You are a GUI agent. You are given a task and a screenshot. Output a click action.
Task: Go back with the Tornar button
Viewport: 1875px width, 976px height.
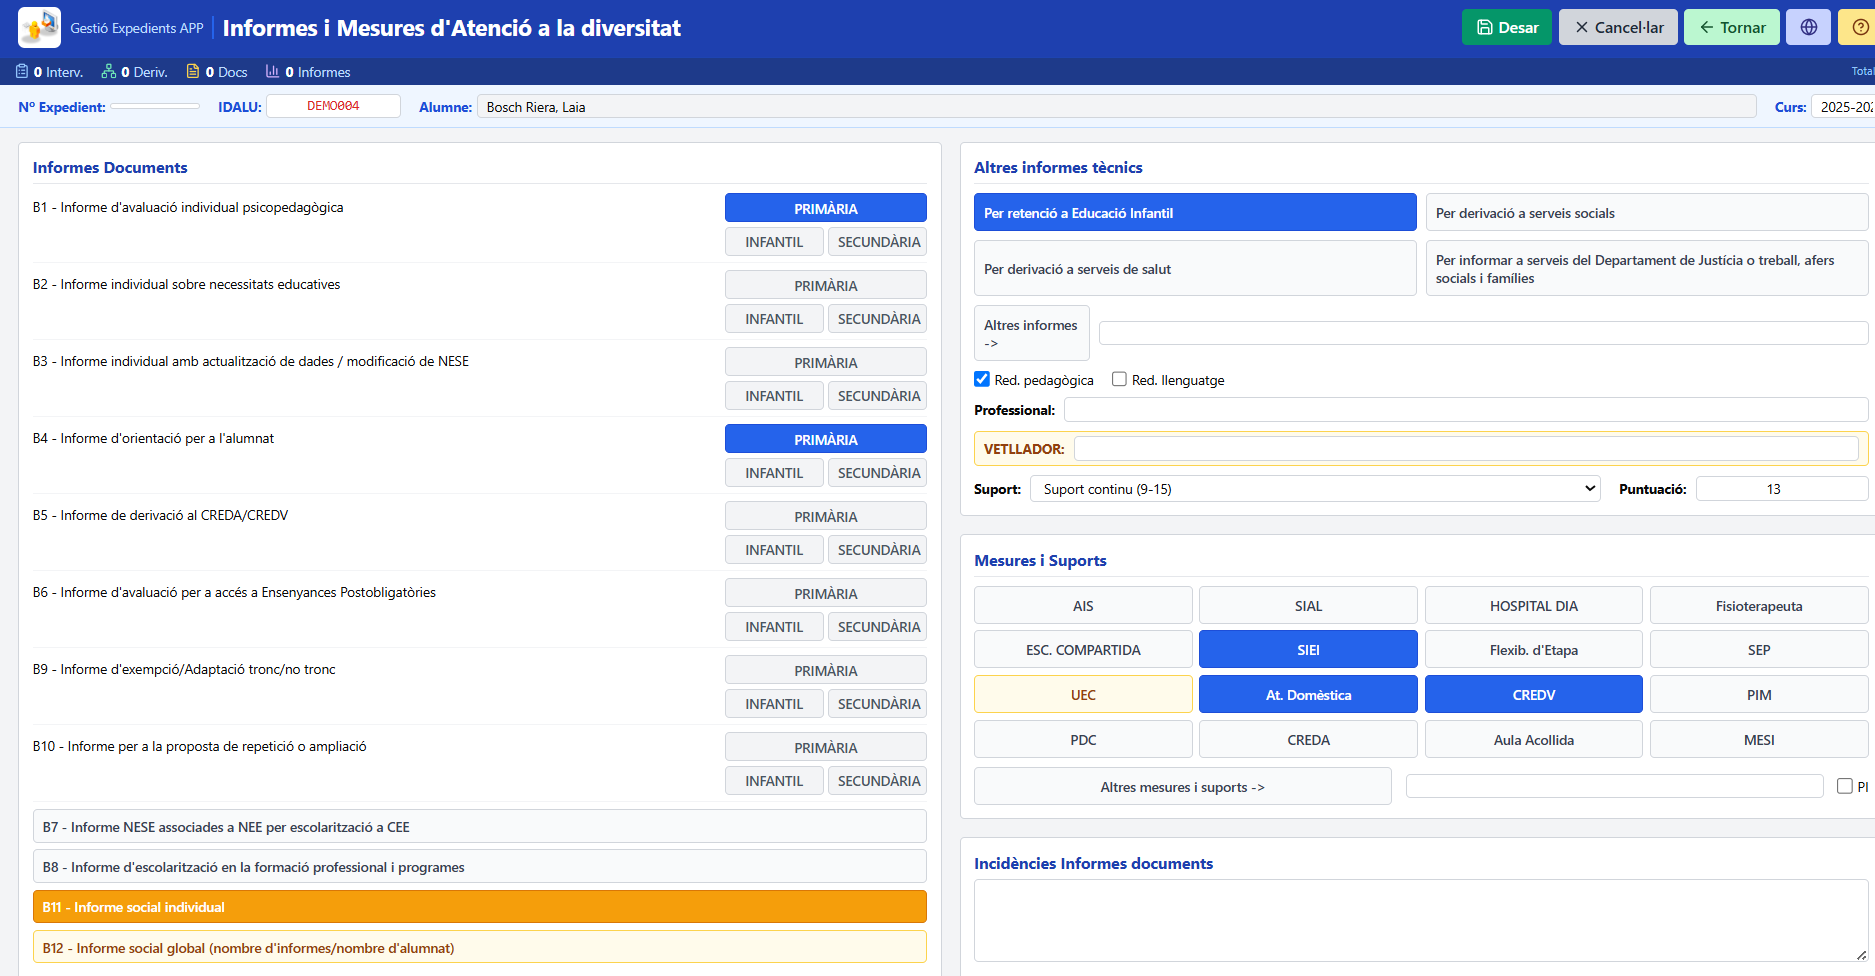click(1731, 27)
